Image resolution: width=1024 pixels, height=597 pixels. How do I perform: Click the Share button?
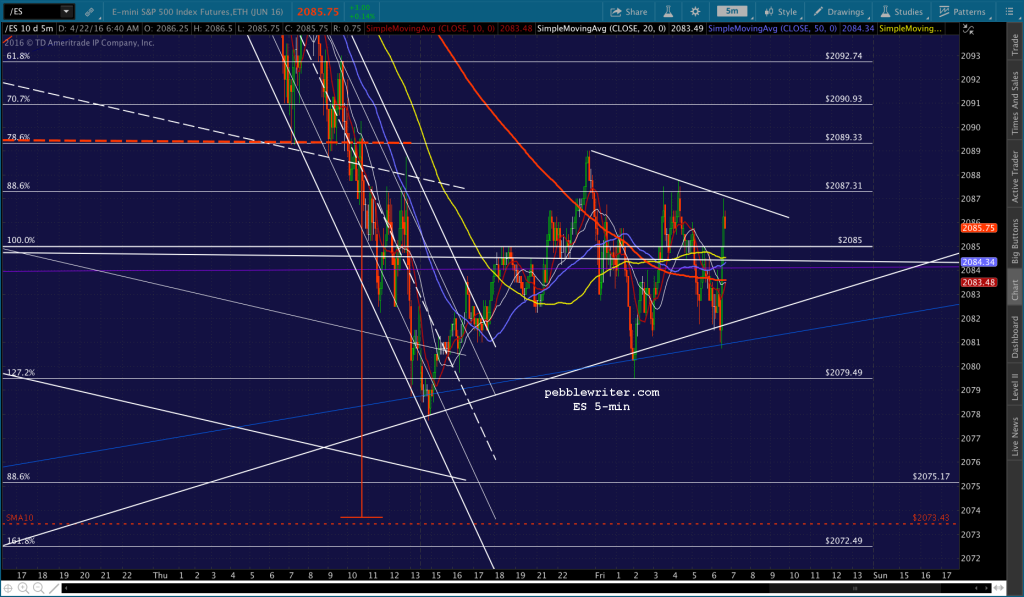629,12
